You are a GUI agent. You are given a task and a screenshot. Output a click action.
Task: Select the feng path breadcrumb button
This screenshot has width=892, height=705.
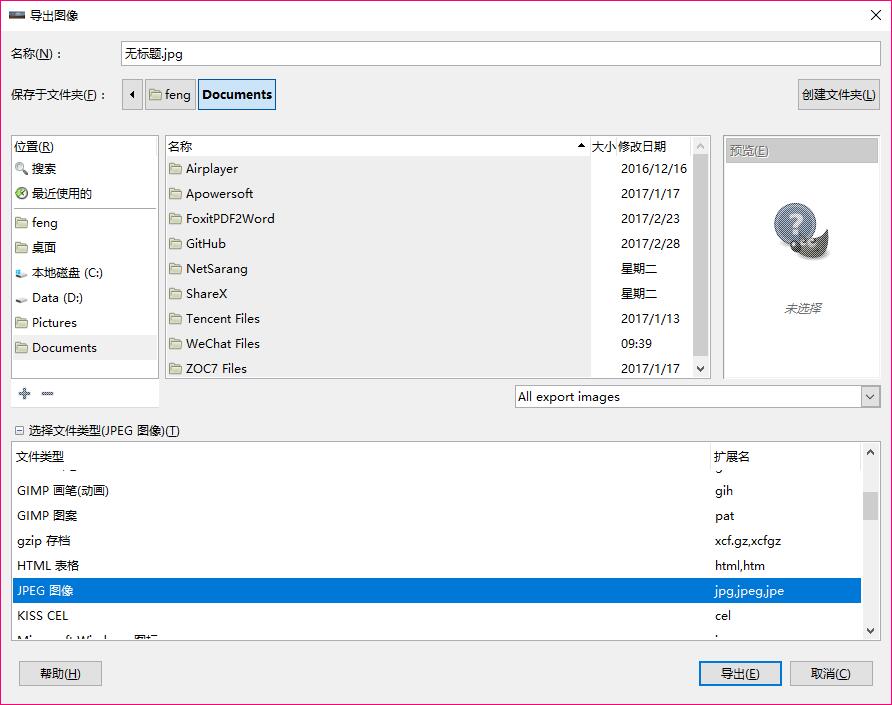tap(170, 94)
